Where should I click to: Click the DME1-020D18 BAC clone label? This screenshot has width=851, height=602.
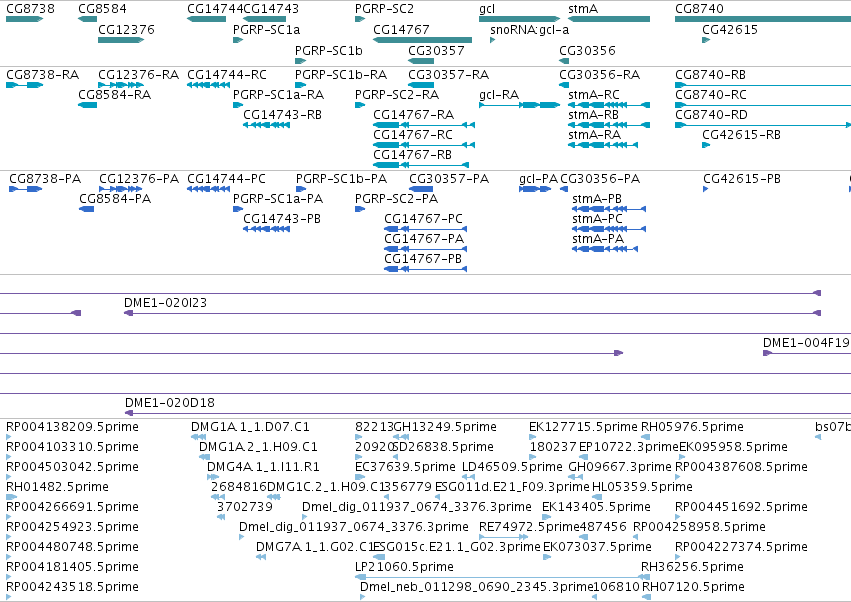click(170, 403)
